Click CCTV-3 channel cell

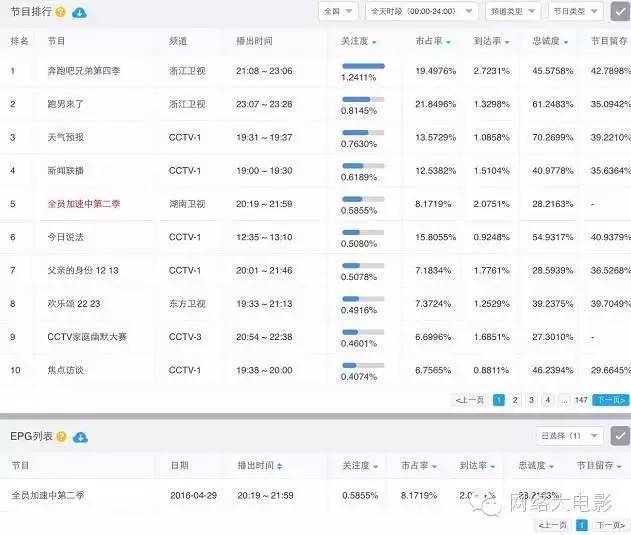[185, 337]
